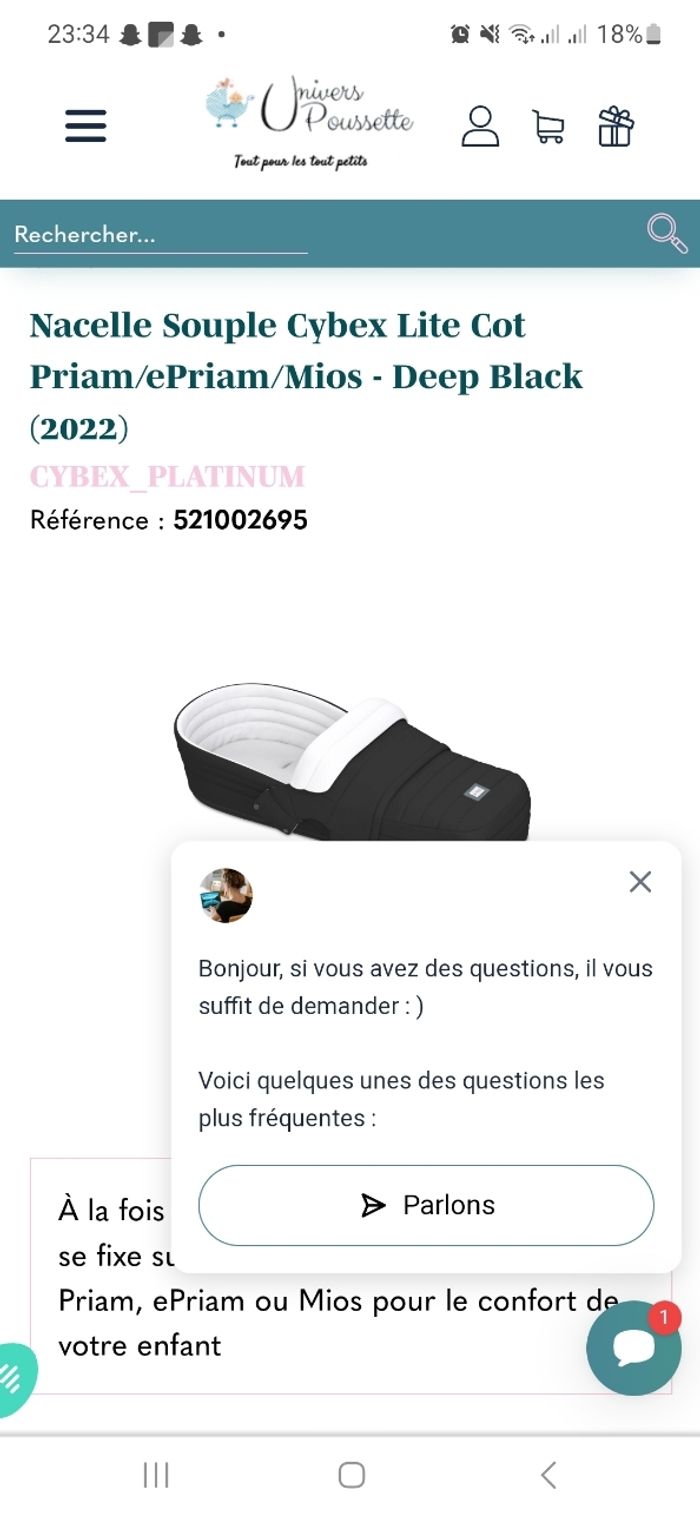Click the chat agent avatar photo
Screen dimensions: 700x1517
(x=225, y=895)
